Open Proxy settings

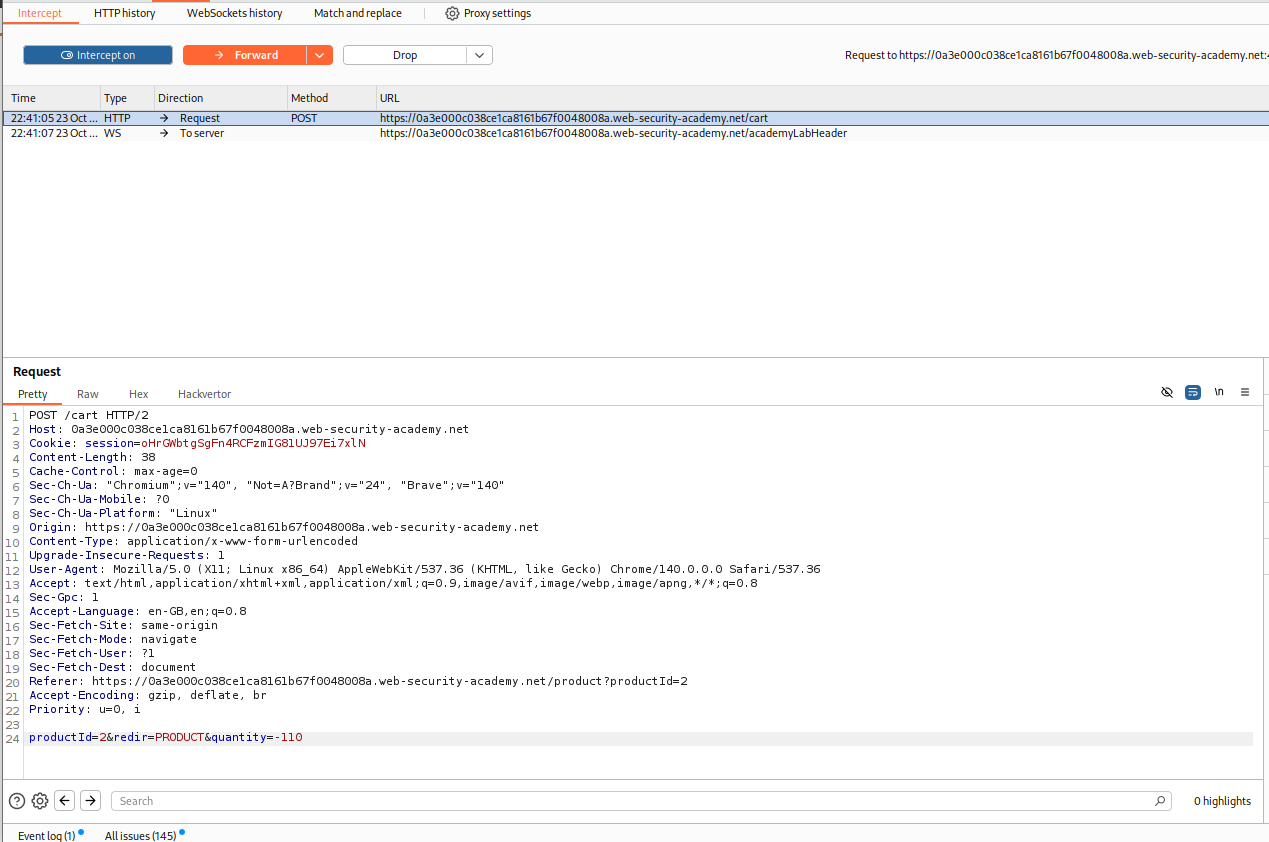click(488, 13)
